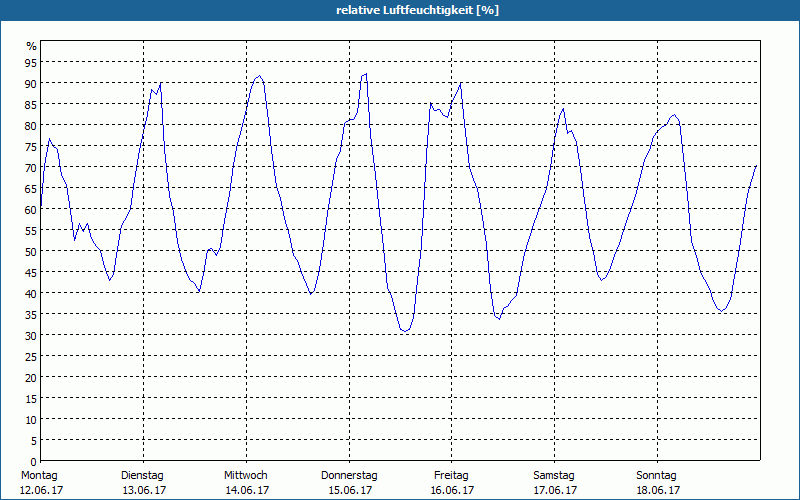Click the 'Samstag' day label
Viewport: 800px width, 500px height.
[x=554, y=475]
